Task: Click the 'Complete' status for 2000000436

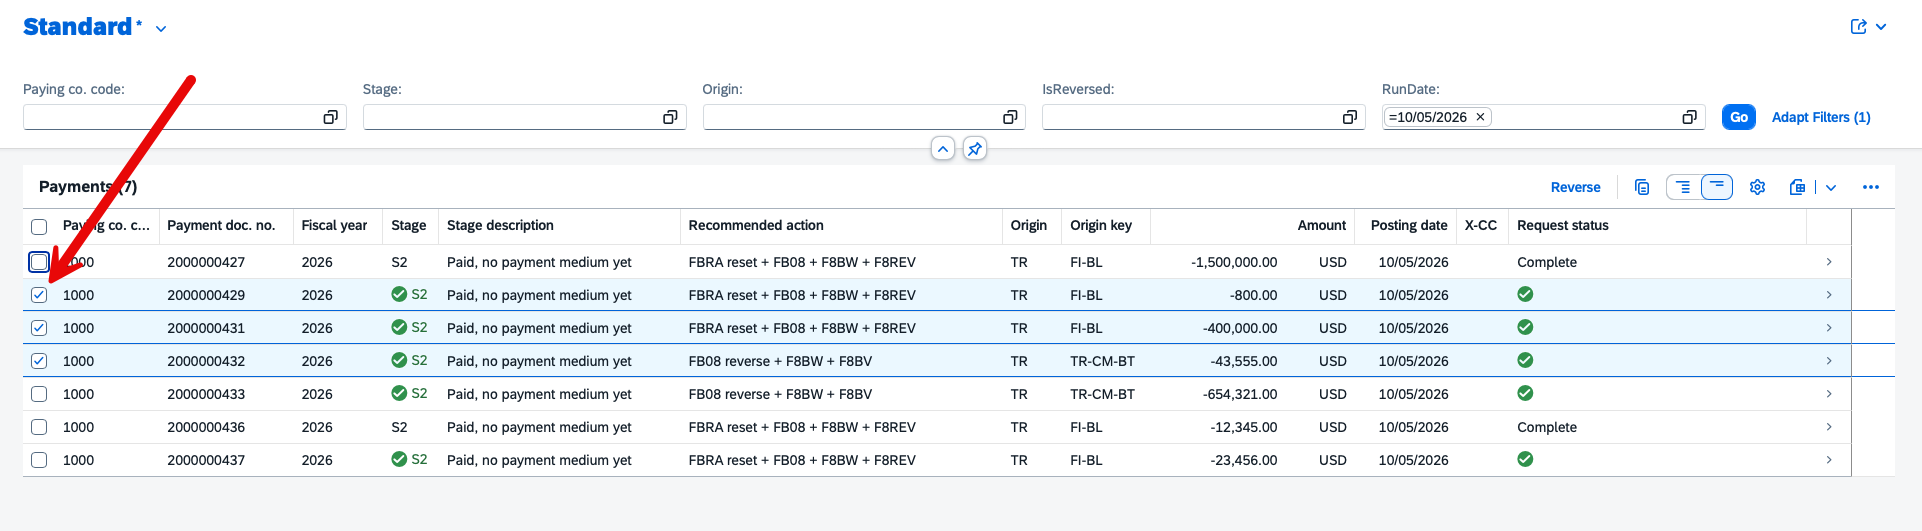Action: click(1547, 427)
